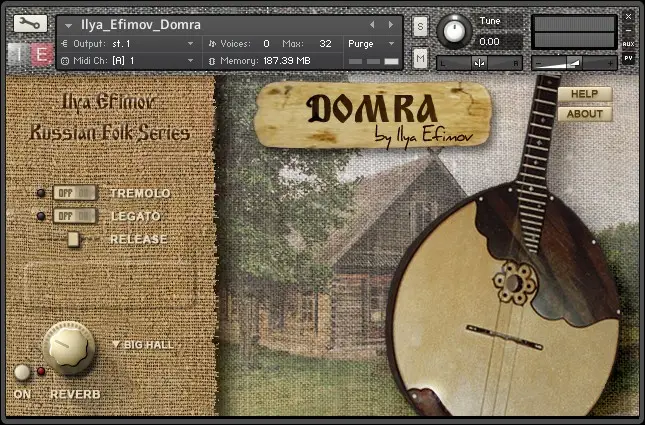Click the pan slider center marker

[x=479, y=63]
